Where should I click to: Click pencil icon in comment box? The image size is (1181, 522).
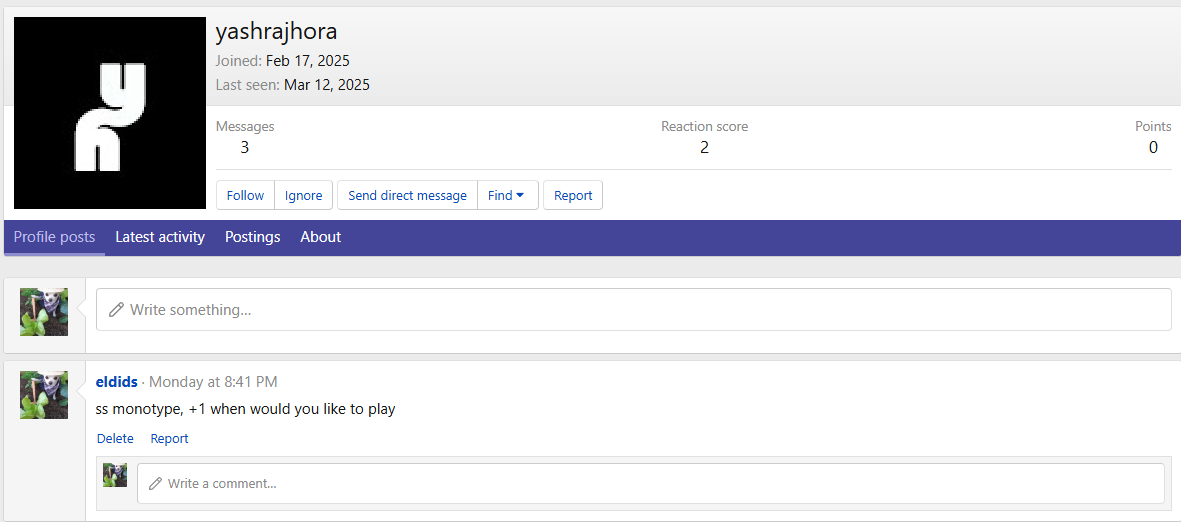tap(155, 484)
